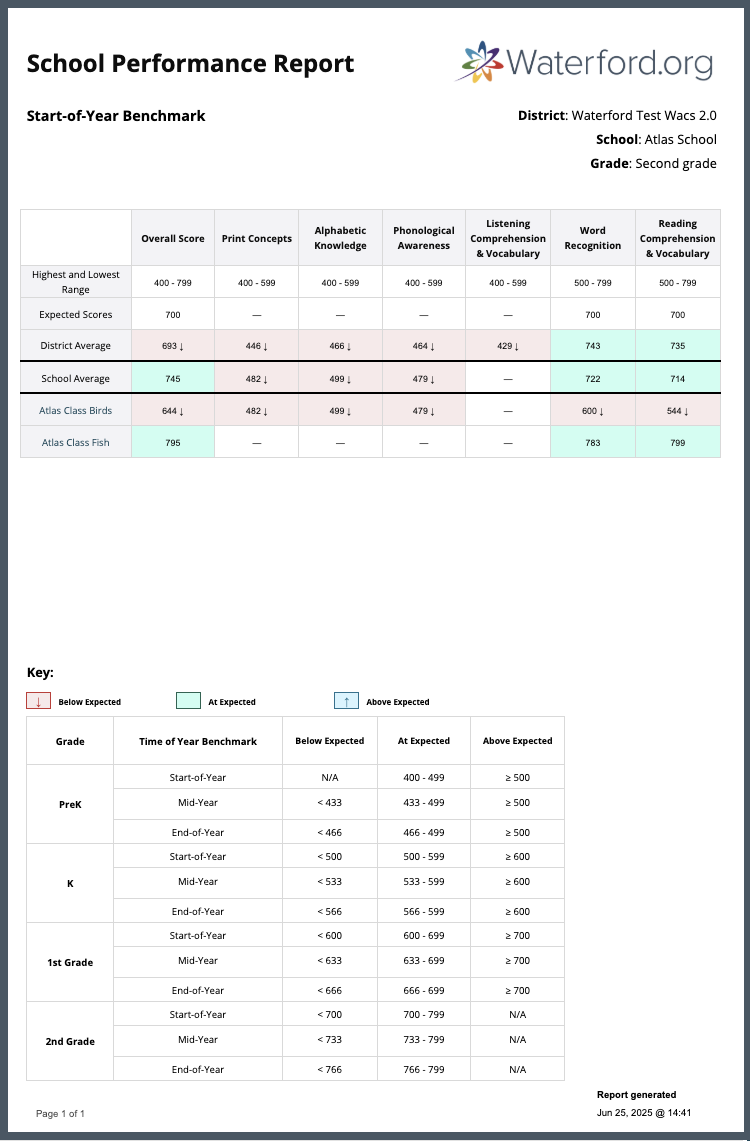Viewport: 750px width, 1141px height.
Task: Click District Average Word Recognition 743
Action: (593, 346)
